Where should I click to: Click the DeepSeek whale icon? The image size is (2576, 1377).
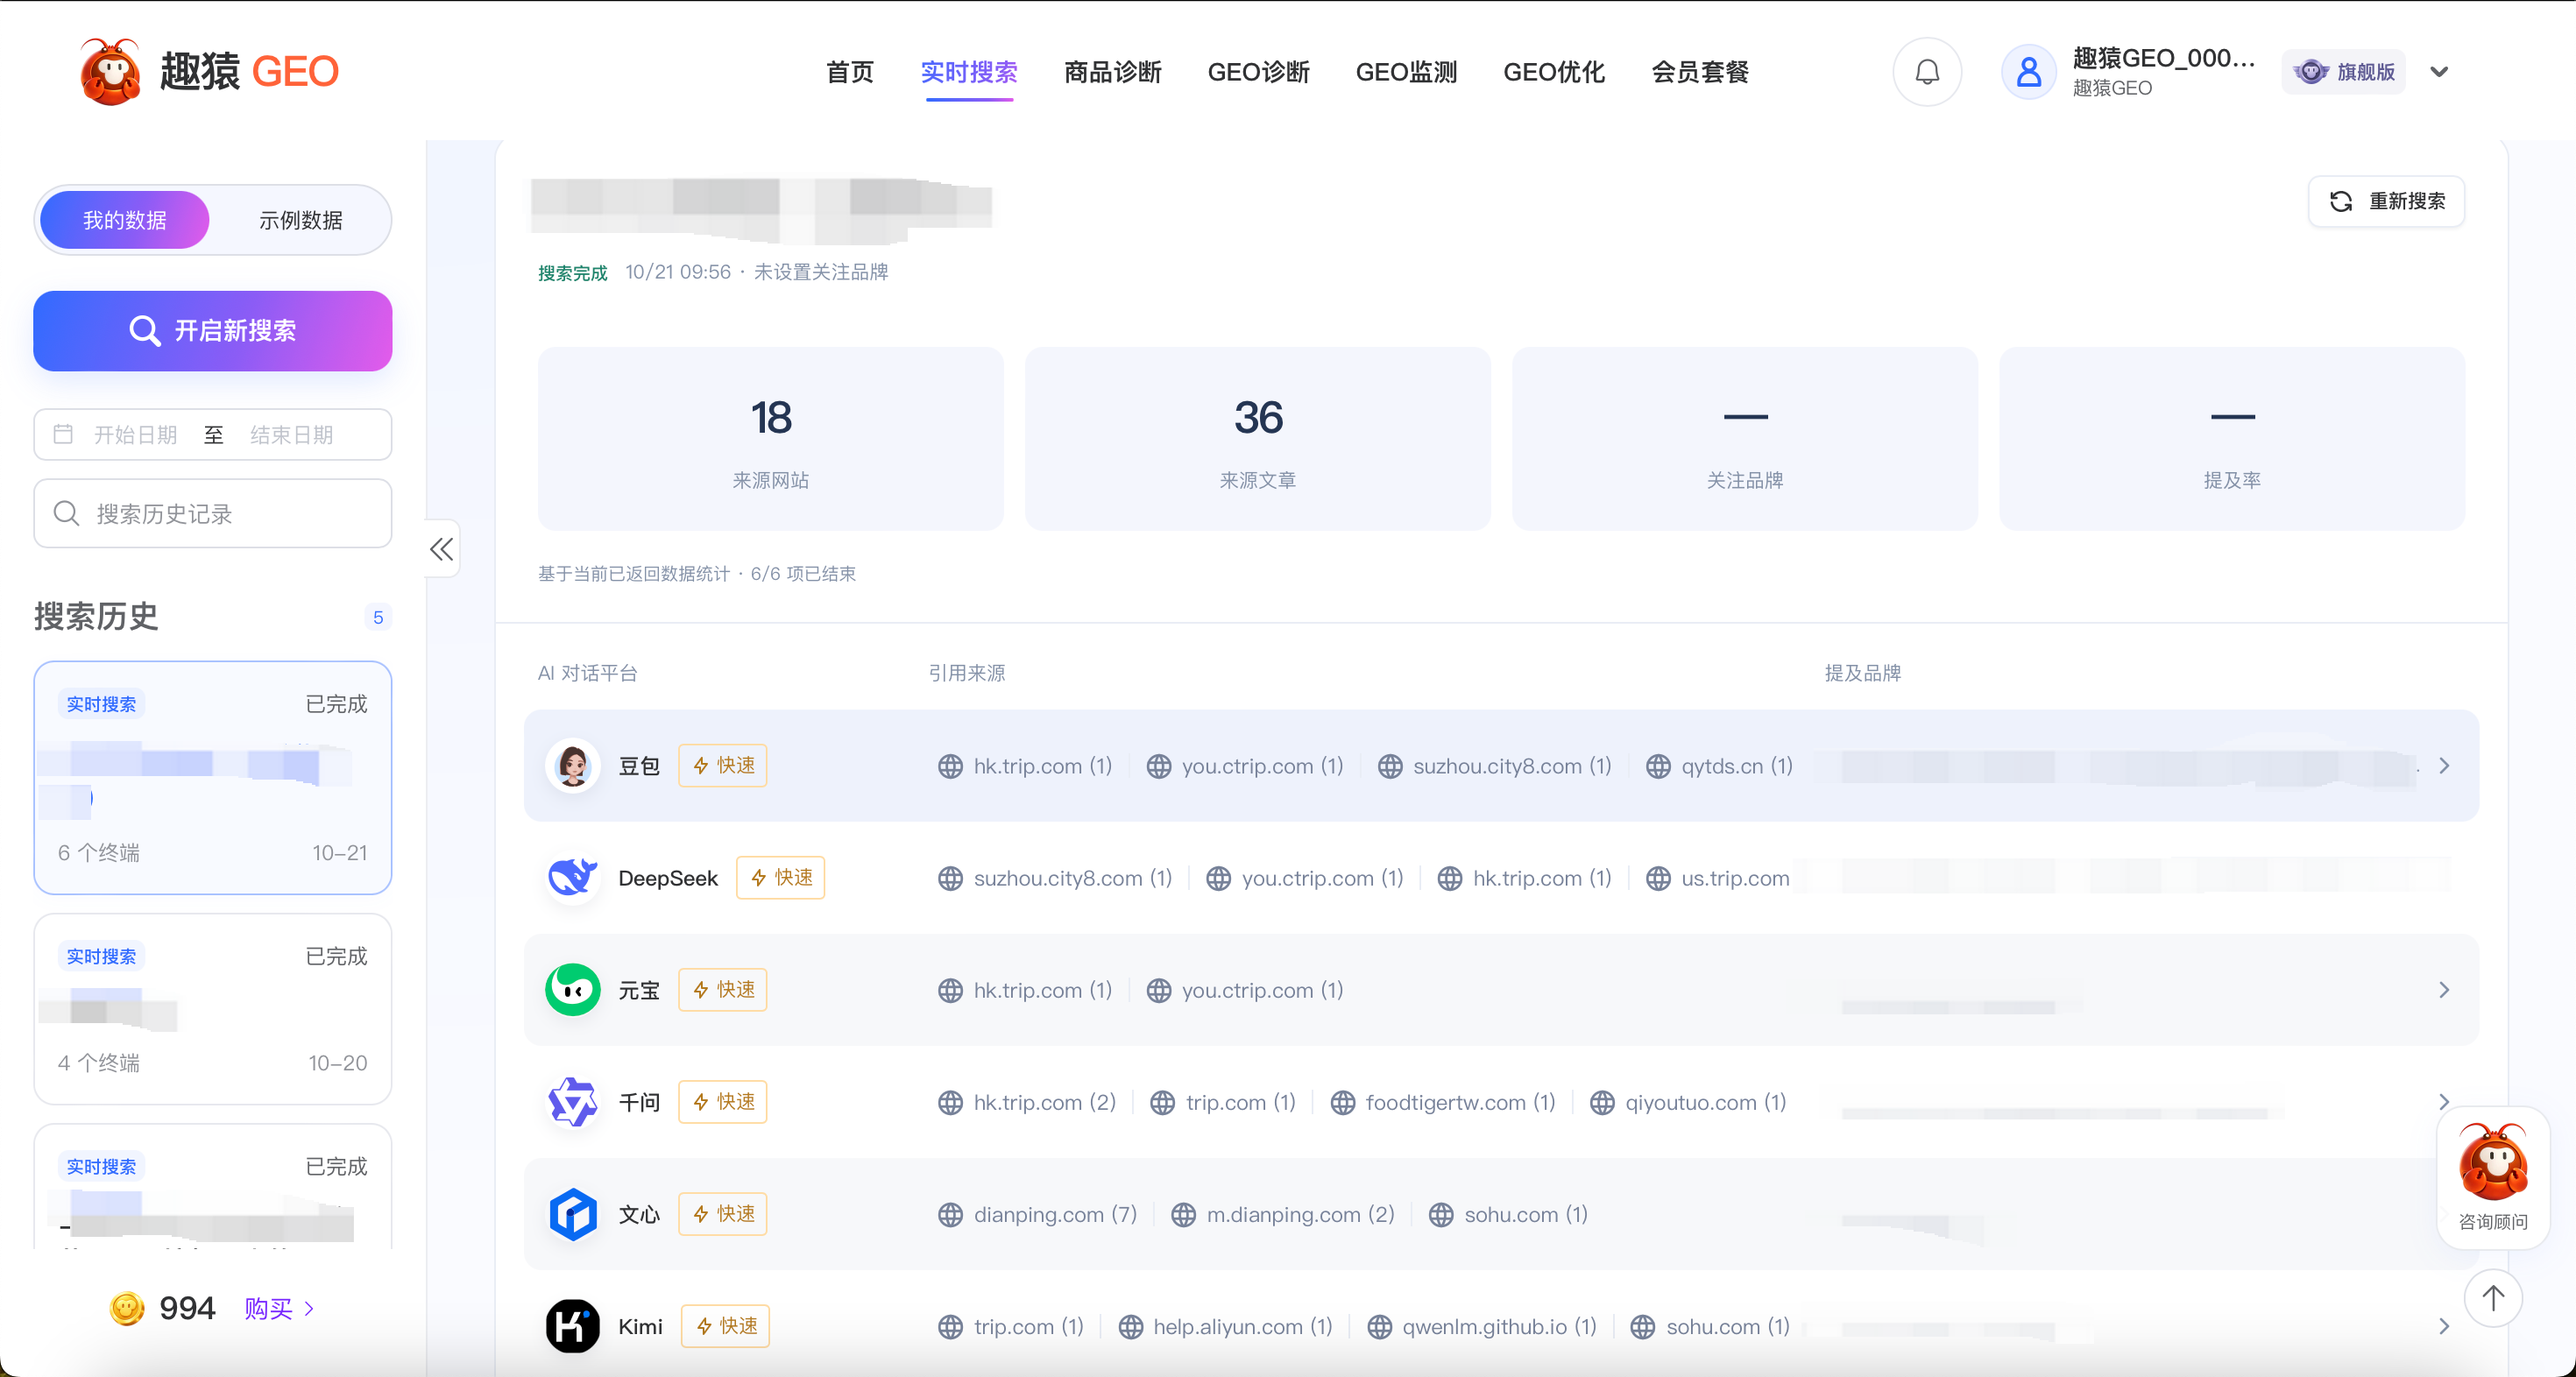coord(573,878)
